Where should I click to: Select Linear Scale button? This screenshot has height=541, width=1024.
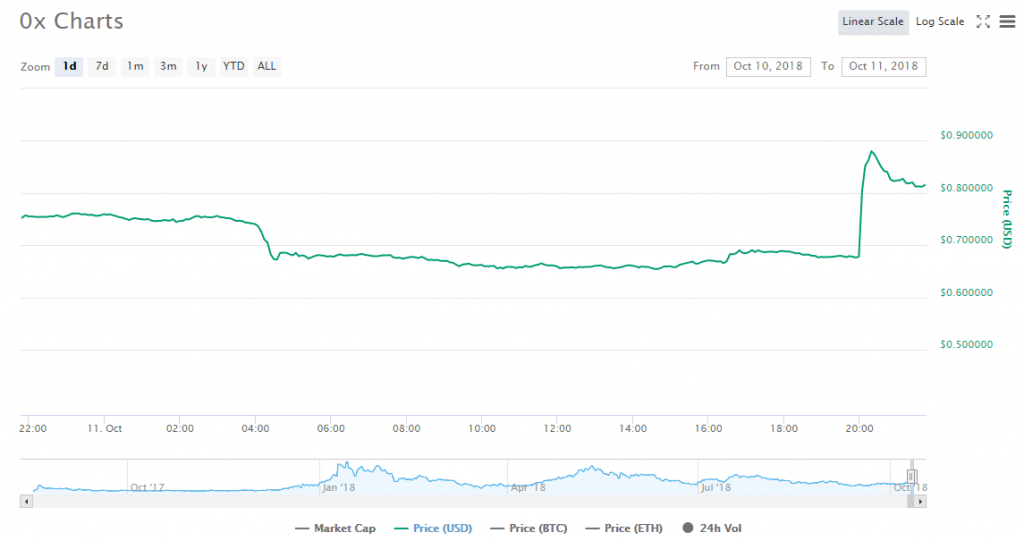click(x=872, y=21)
